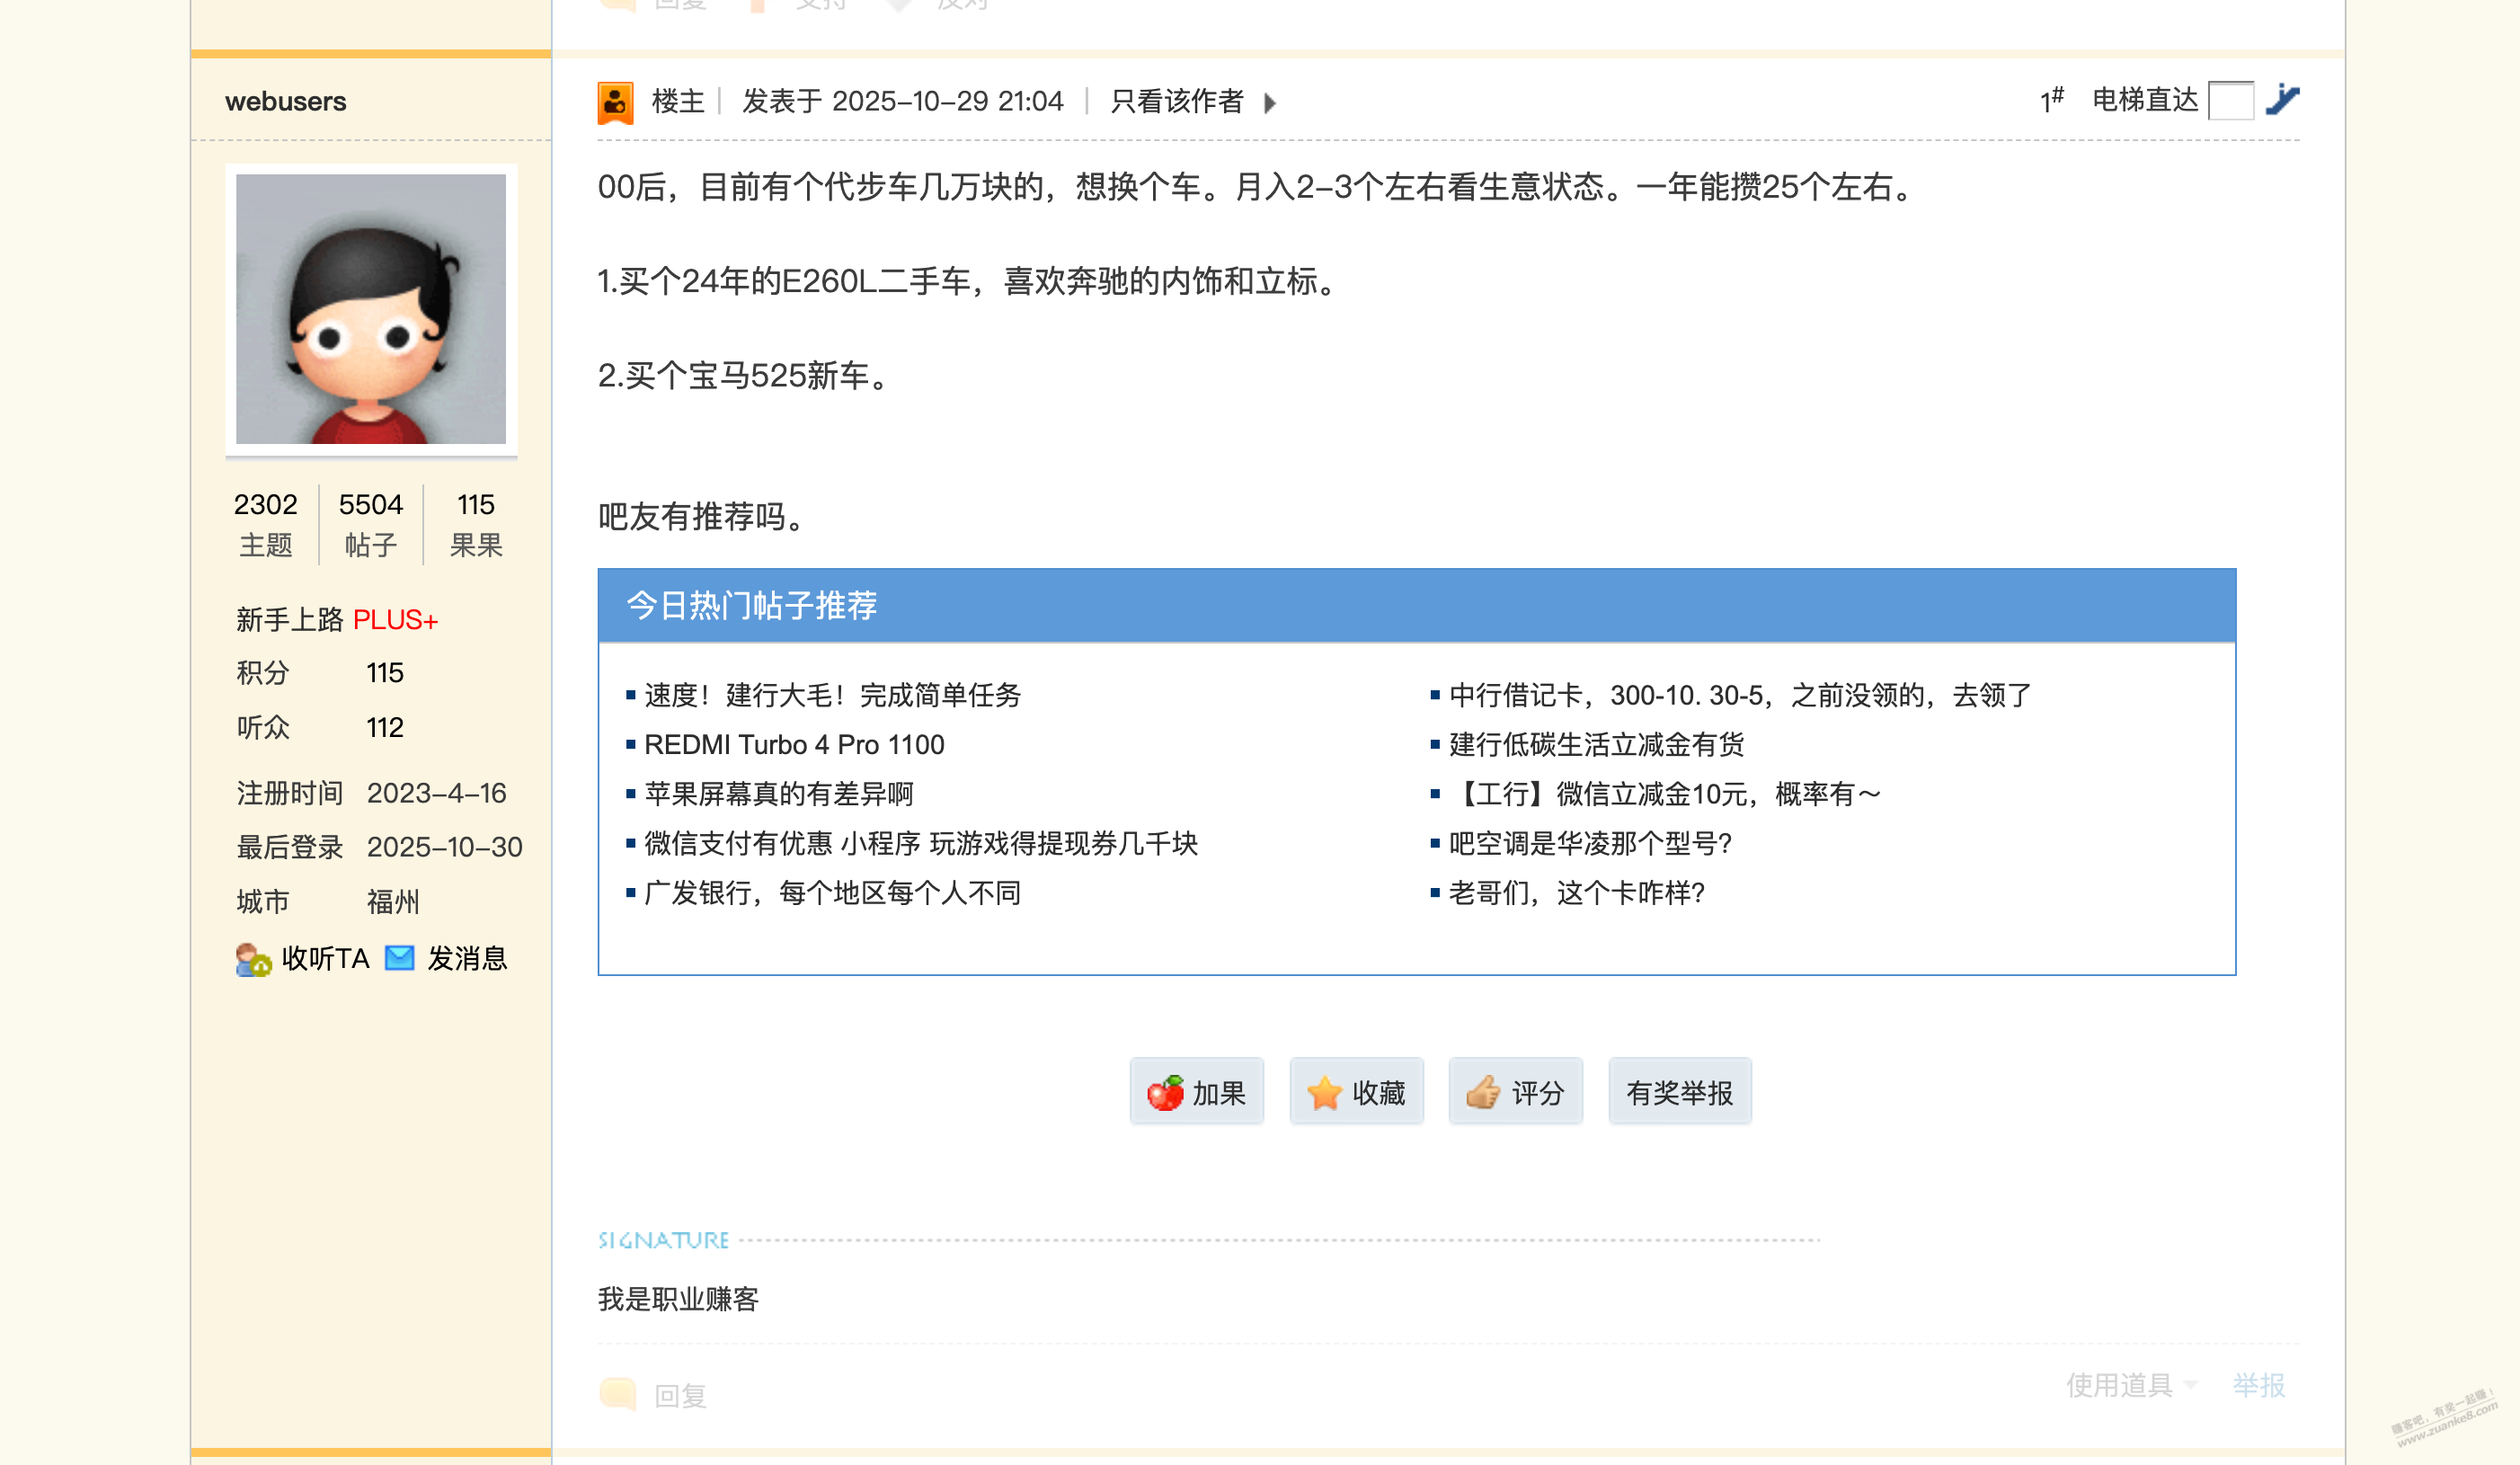The width and height of the screenshot is (2520, 1465).
Task: Click the 收听TA follow user icon
Action: (253, 959)
